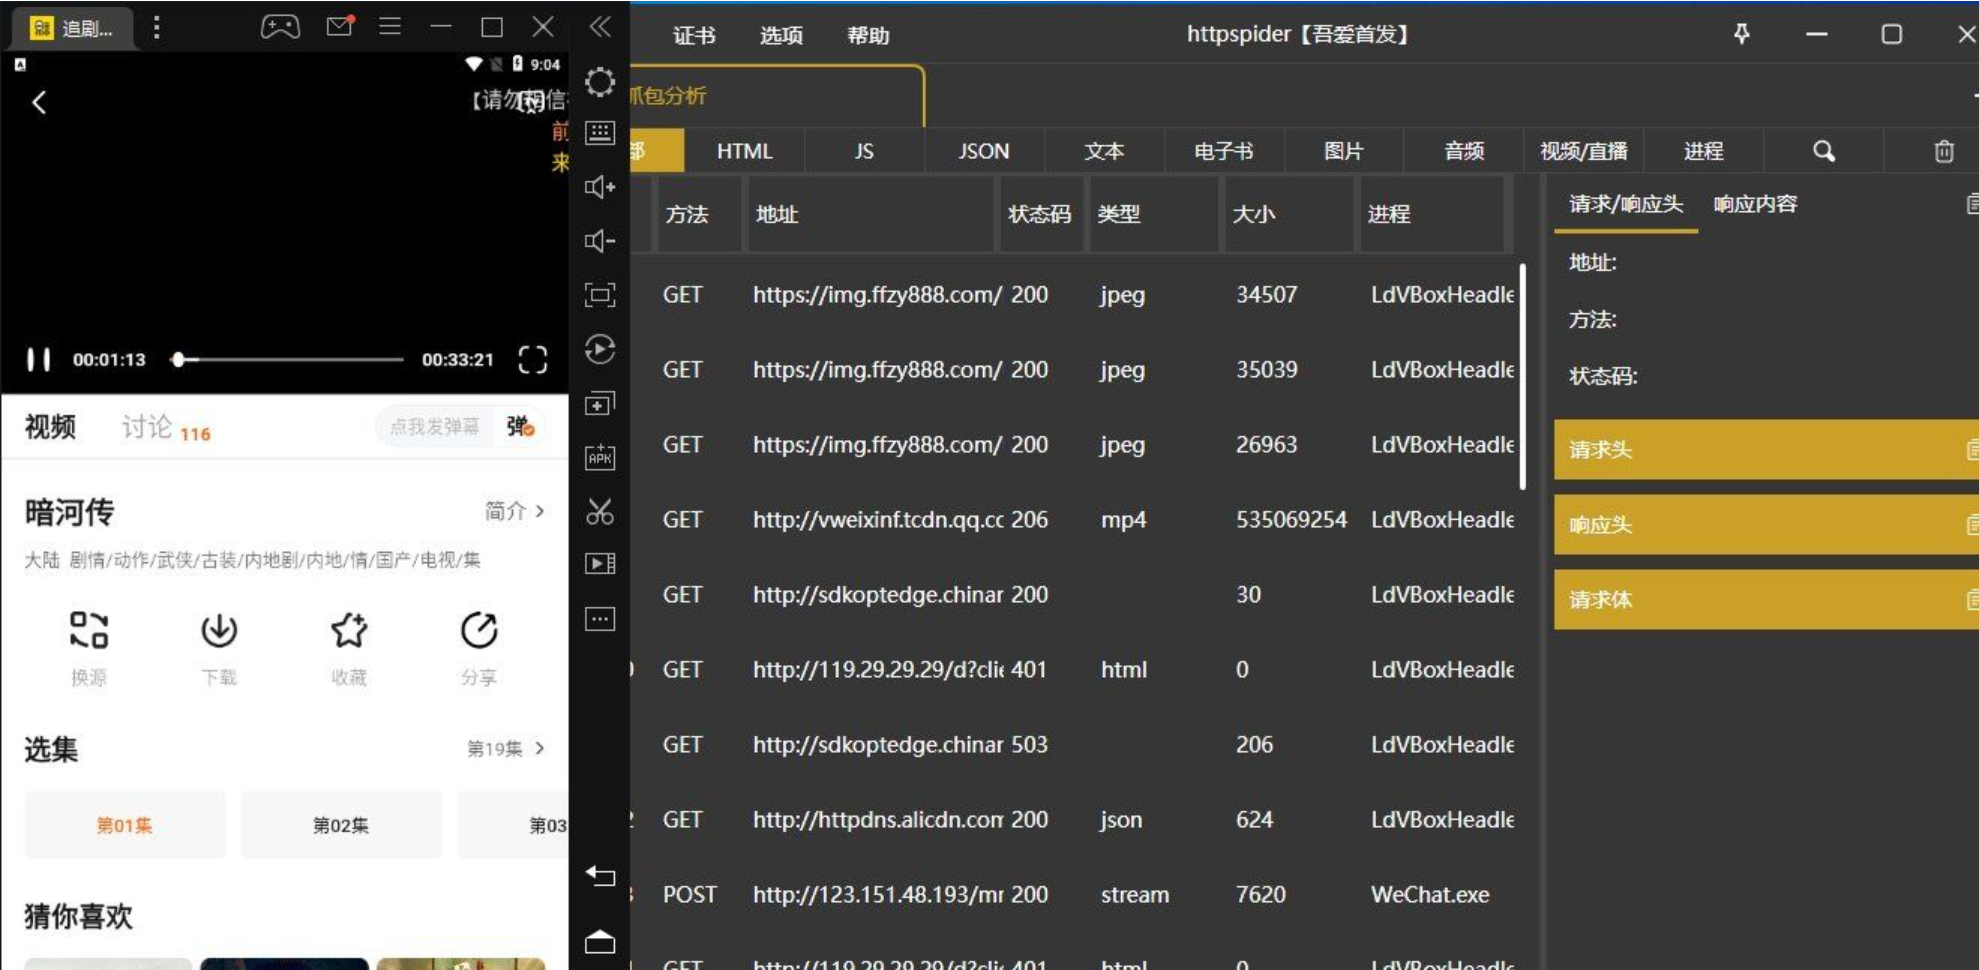Filter captures by JSON
This screenshot has height=970, width=1979.
point(984,151)
